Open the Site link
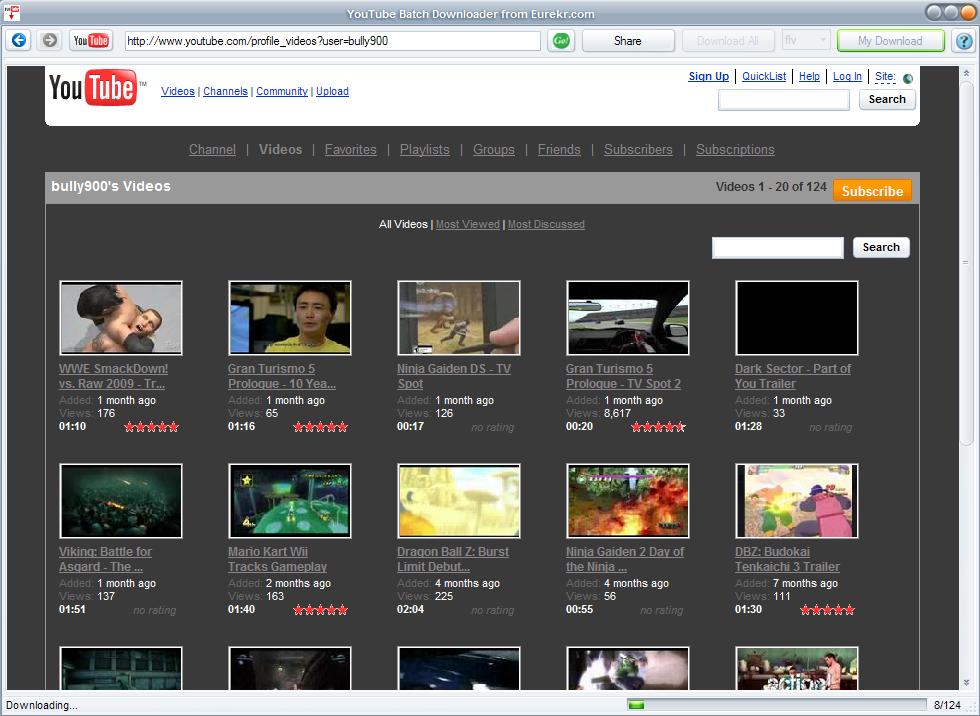980x716 pixels. coord(885,76)
